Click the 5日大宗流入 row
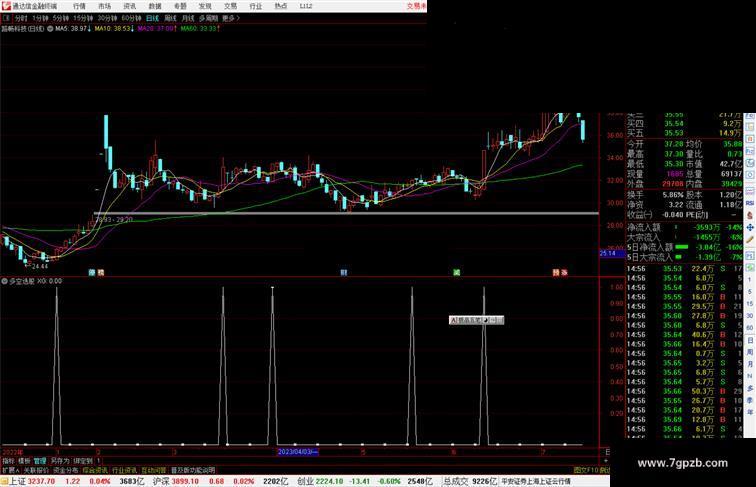 point(685,257)
